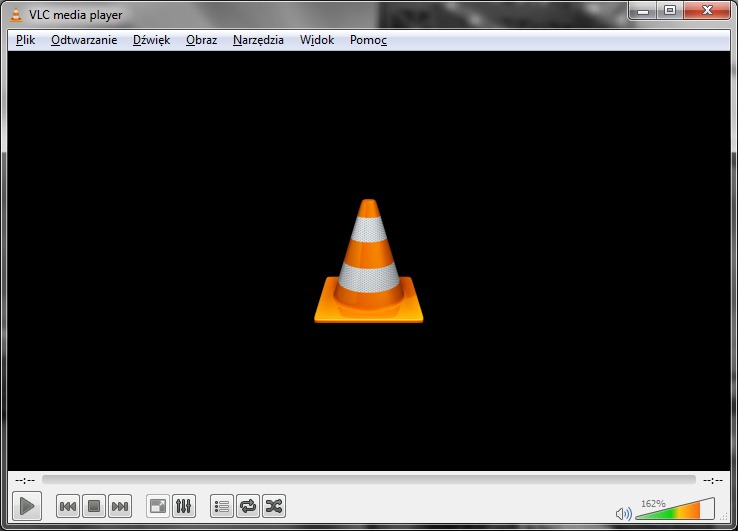The height and width of the screenshot is (531, 738).
Task: Show the playlist list icon
Action: [x=222, y=506]
